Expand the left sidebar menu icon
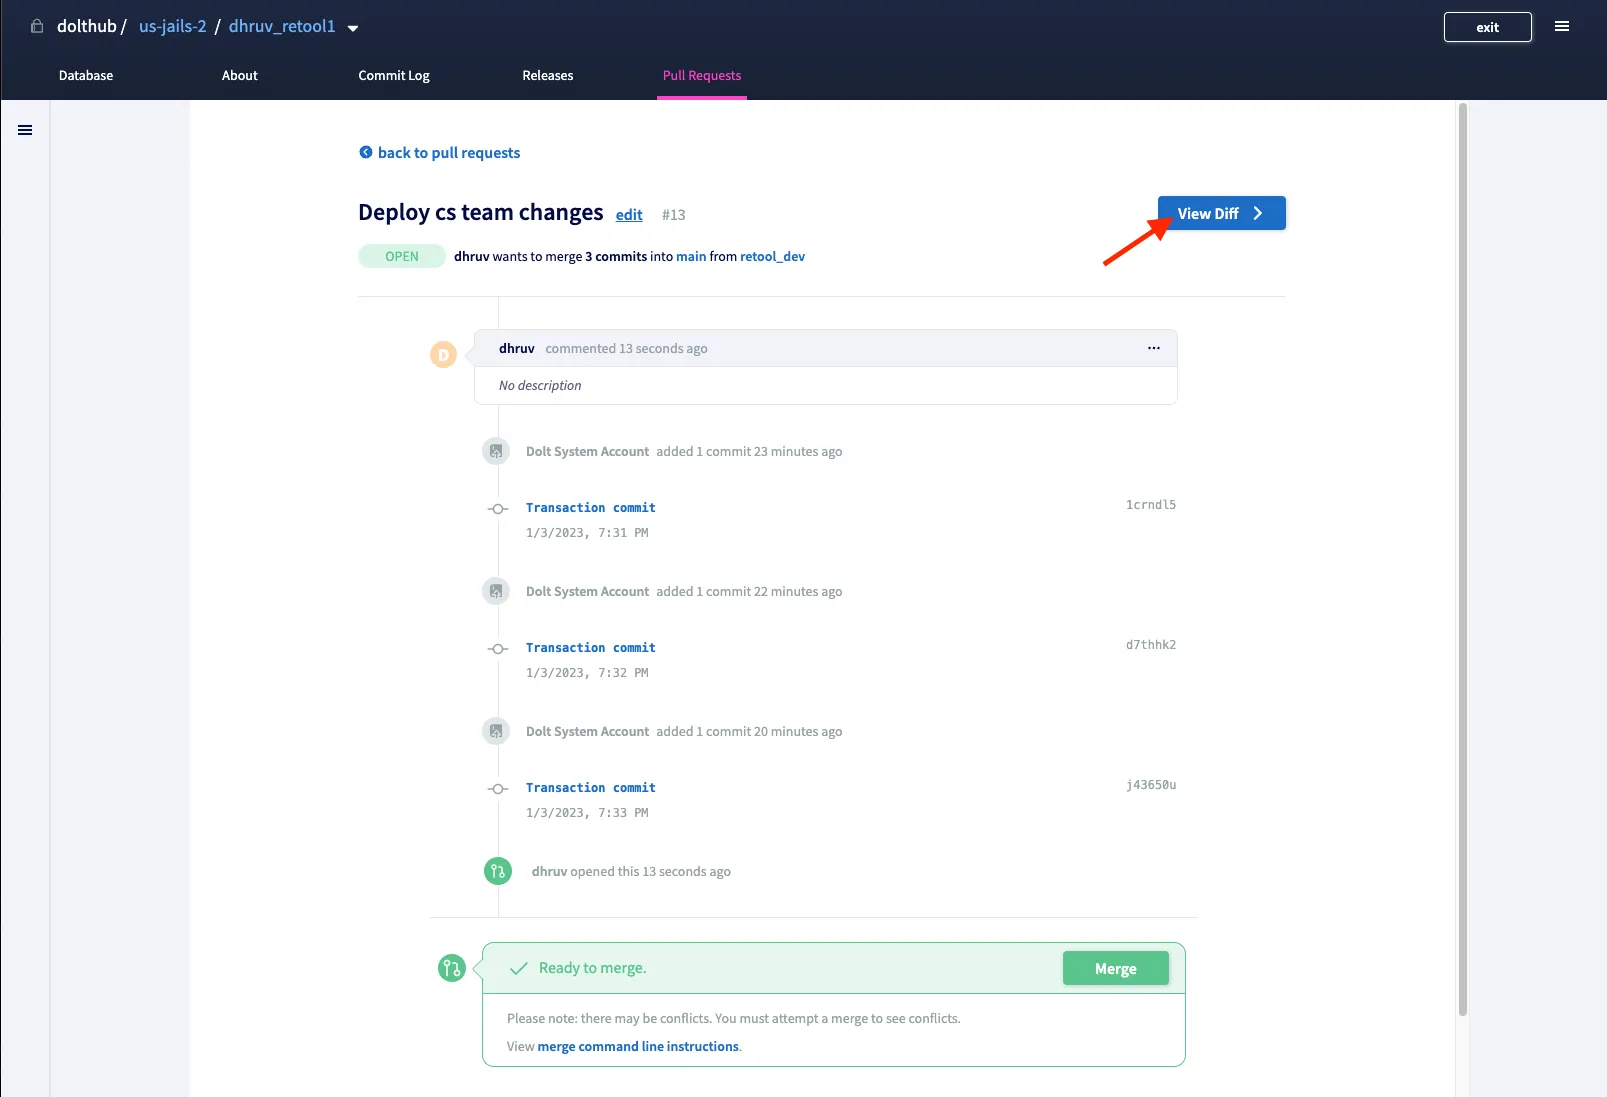 (25, 130)
